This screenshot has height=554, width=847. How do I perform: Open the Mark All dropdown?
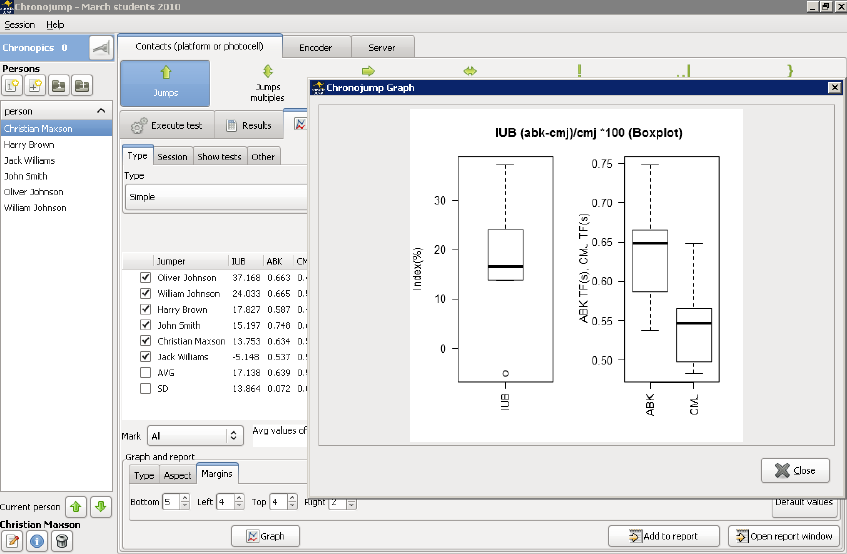pyautogui.click(x=195, y=436)
